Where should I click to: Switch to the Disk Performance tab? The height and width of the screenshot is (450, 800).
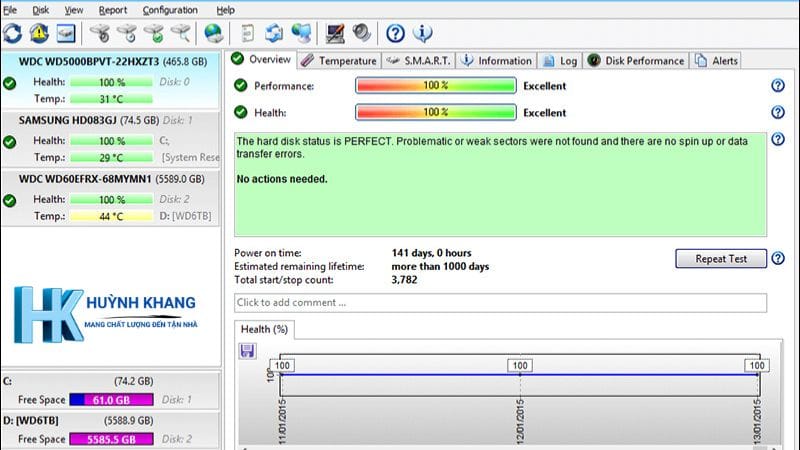636,61
